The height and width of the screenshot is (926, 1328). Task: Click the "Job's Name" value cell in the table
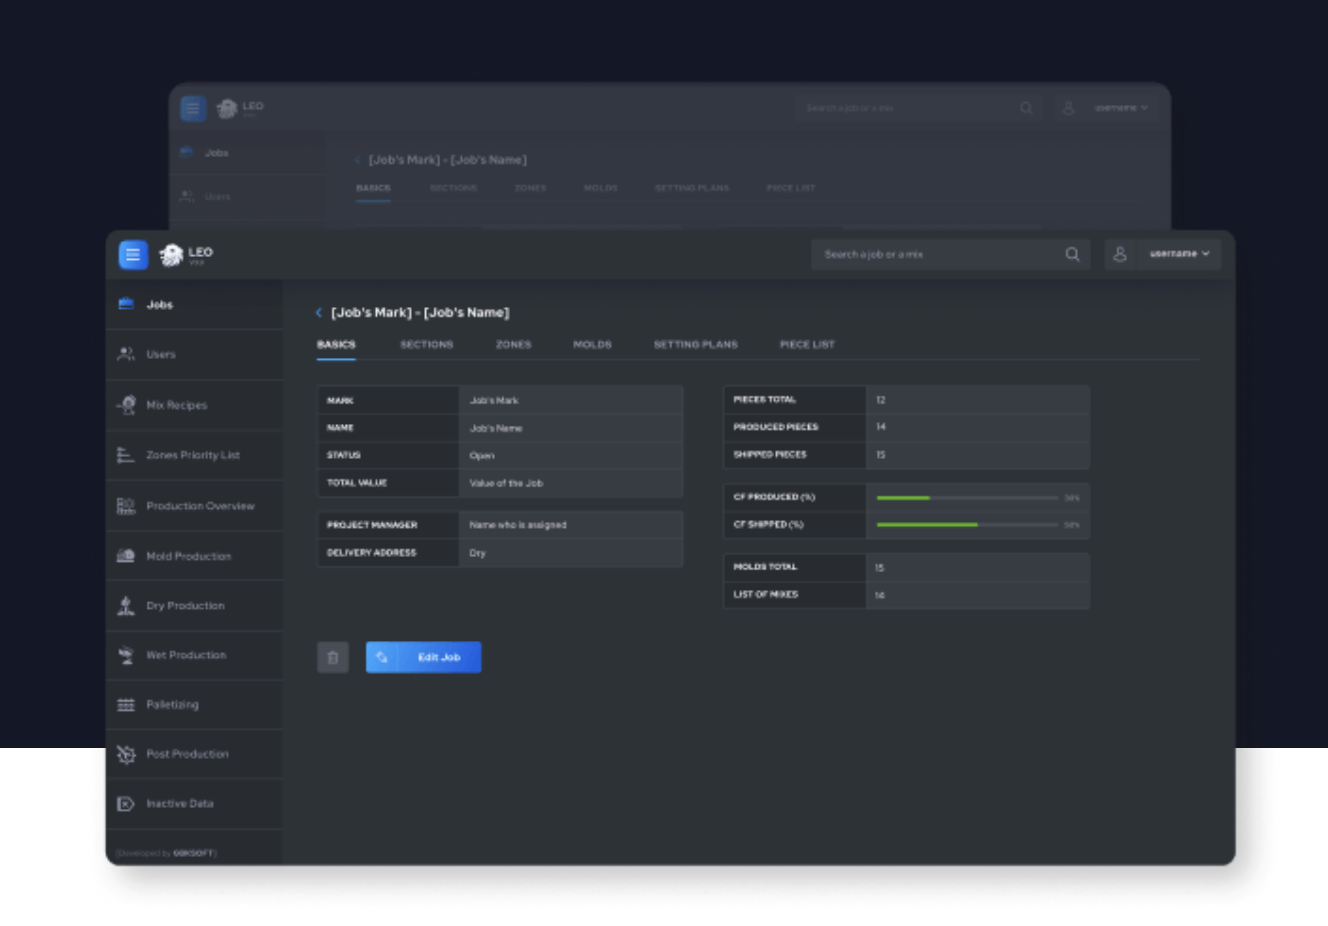coord(571,428)
